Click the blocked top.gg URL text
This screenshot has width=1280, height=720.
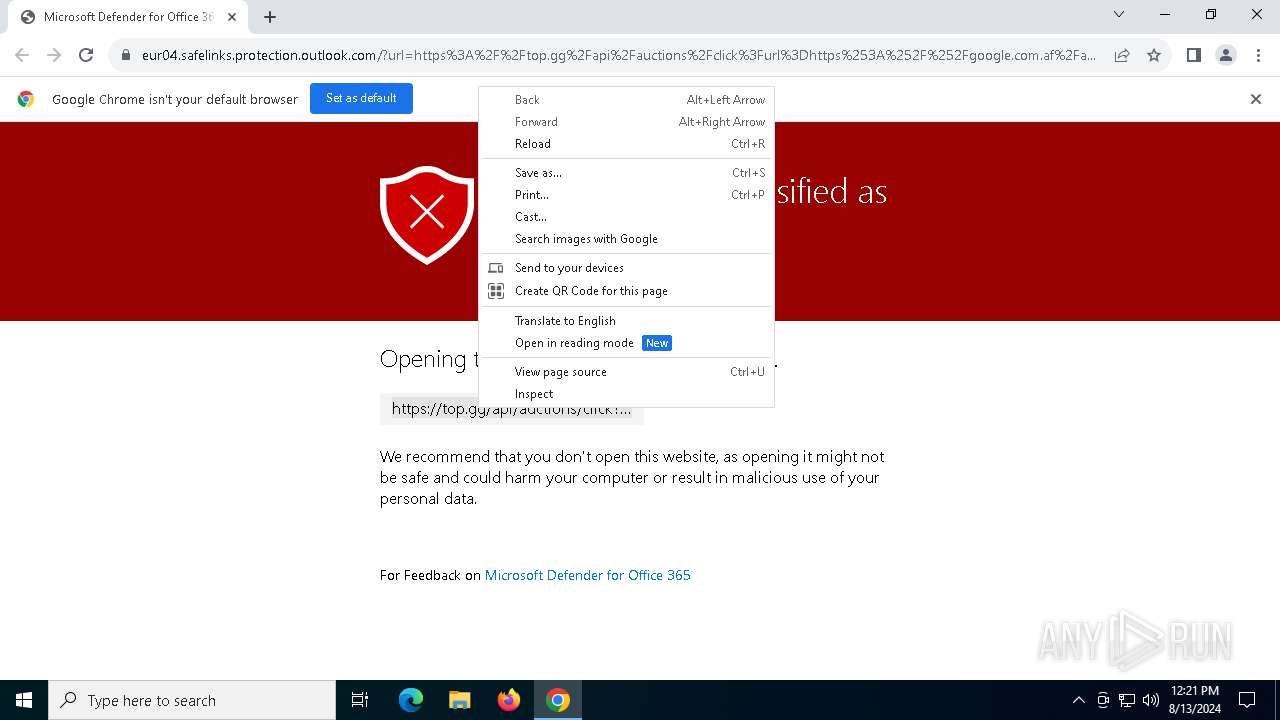pos(511,409)
